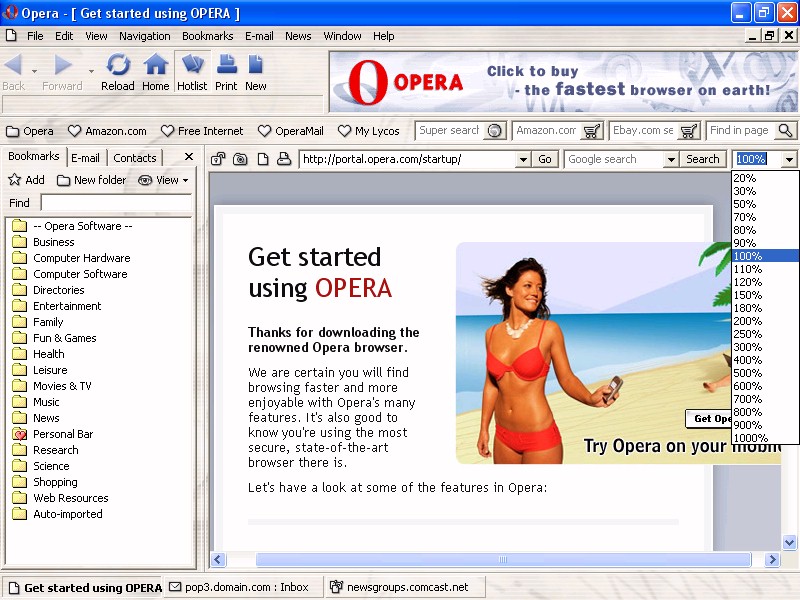
Task: Click the Forward arrow icon
Action: tap(63, 65)
